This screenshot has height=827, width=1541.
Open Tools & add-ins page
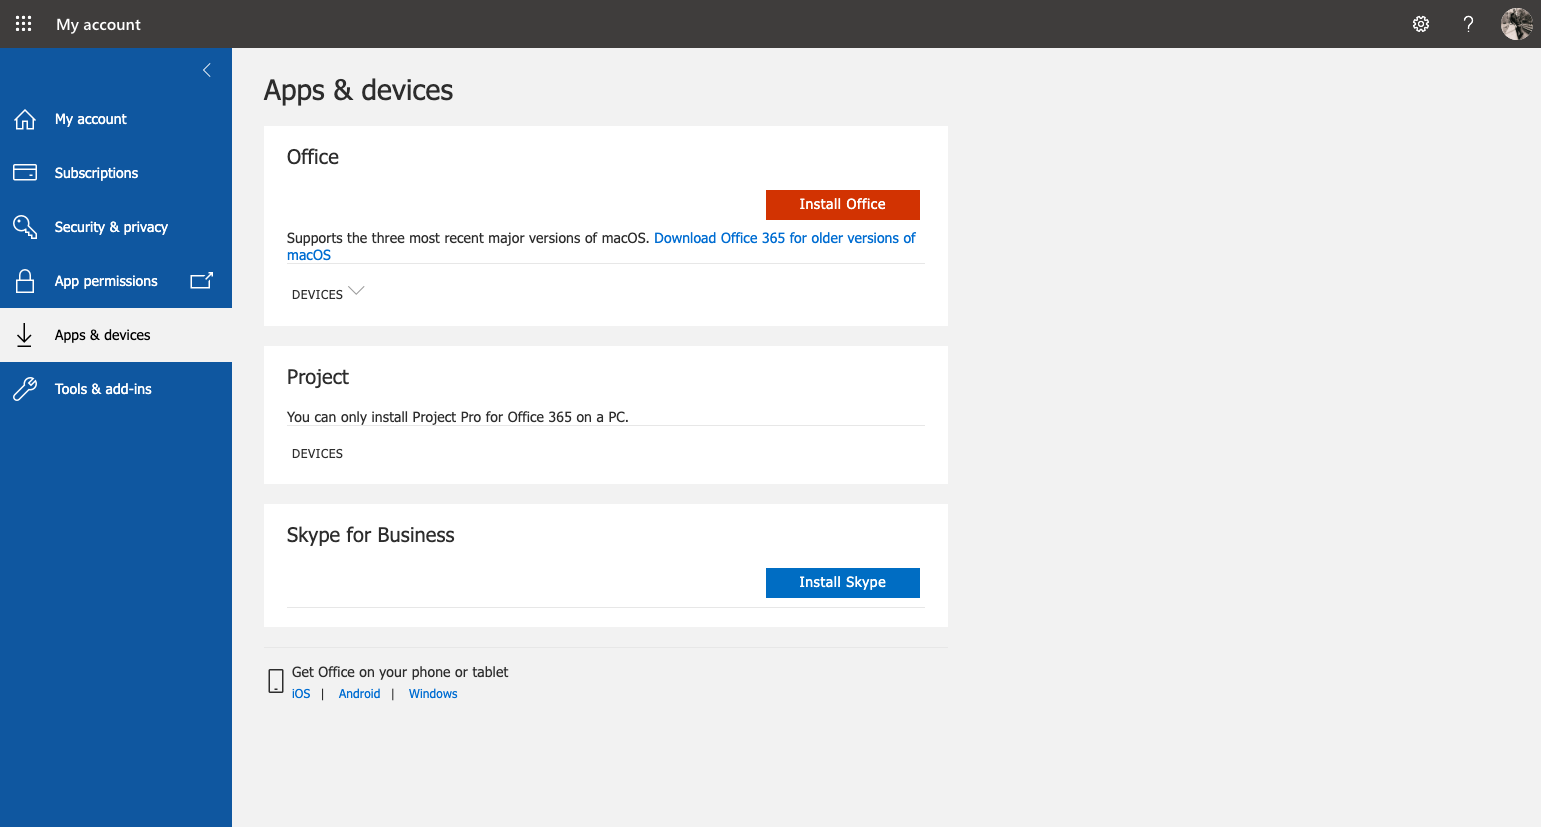[x=116, y=389]
